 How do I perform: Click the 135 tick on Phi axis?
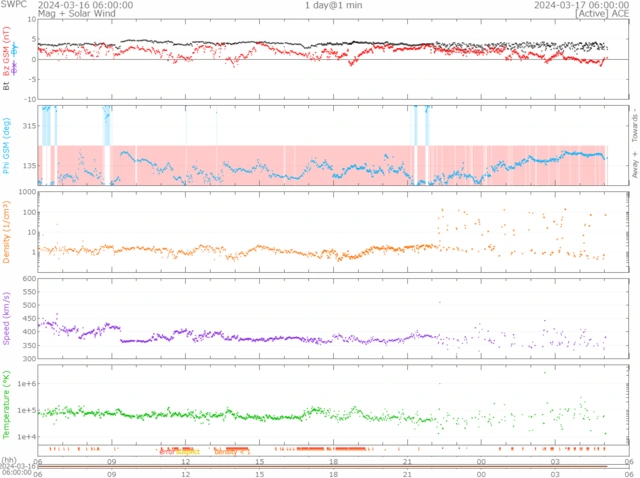29,165
